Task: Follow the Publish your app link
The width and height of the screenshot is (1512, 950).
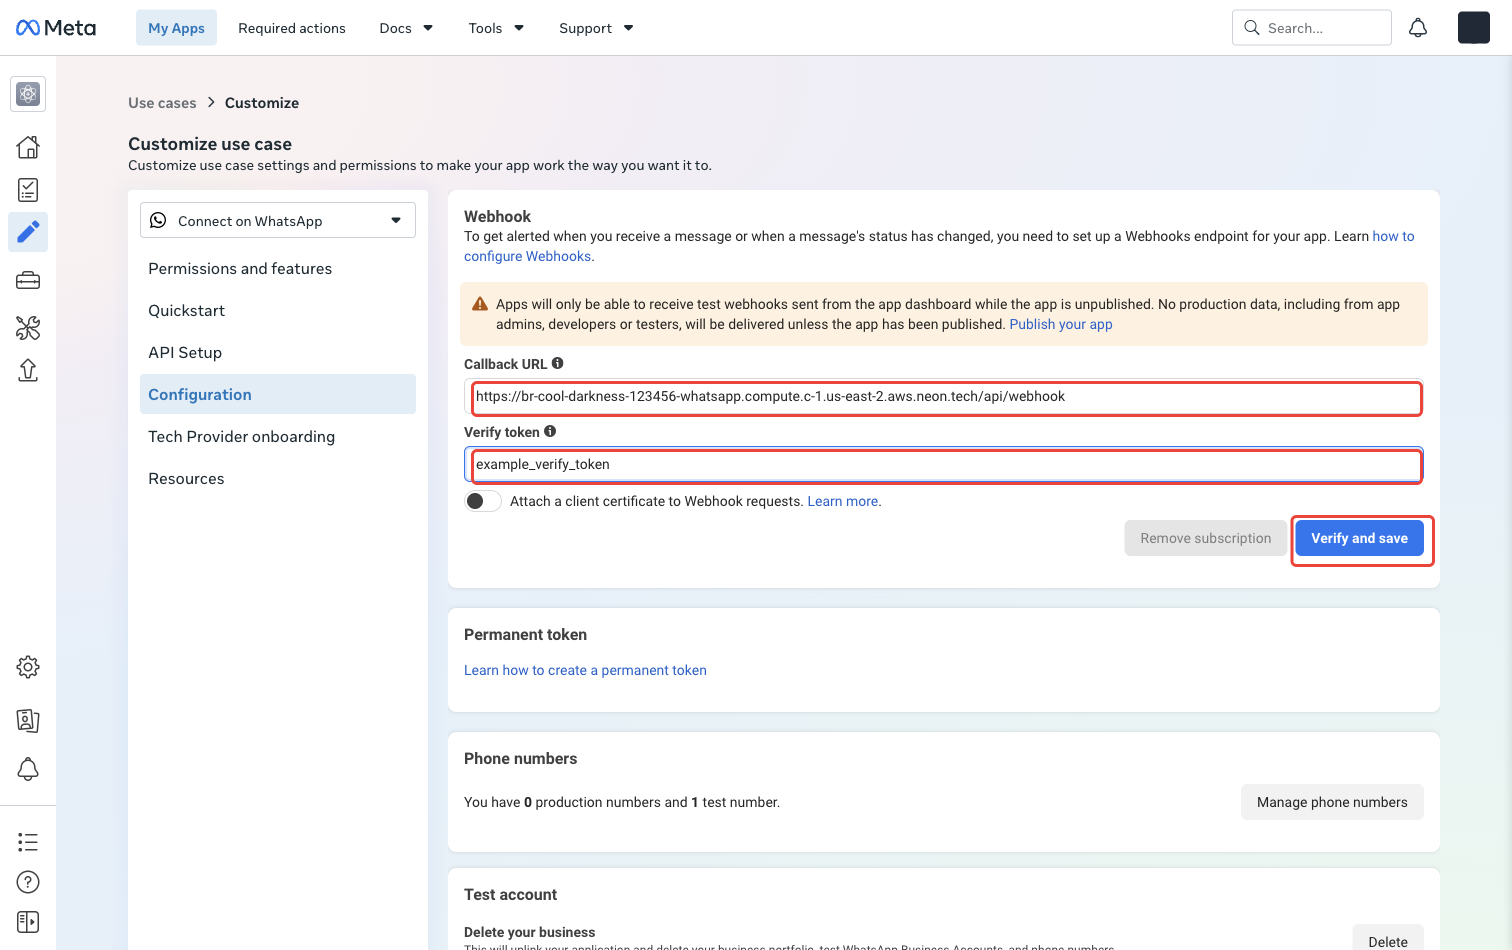Action: [1061, 324]
